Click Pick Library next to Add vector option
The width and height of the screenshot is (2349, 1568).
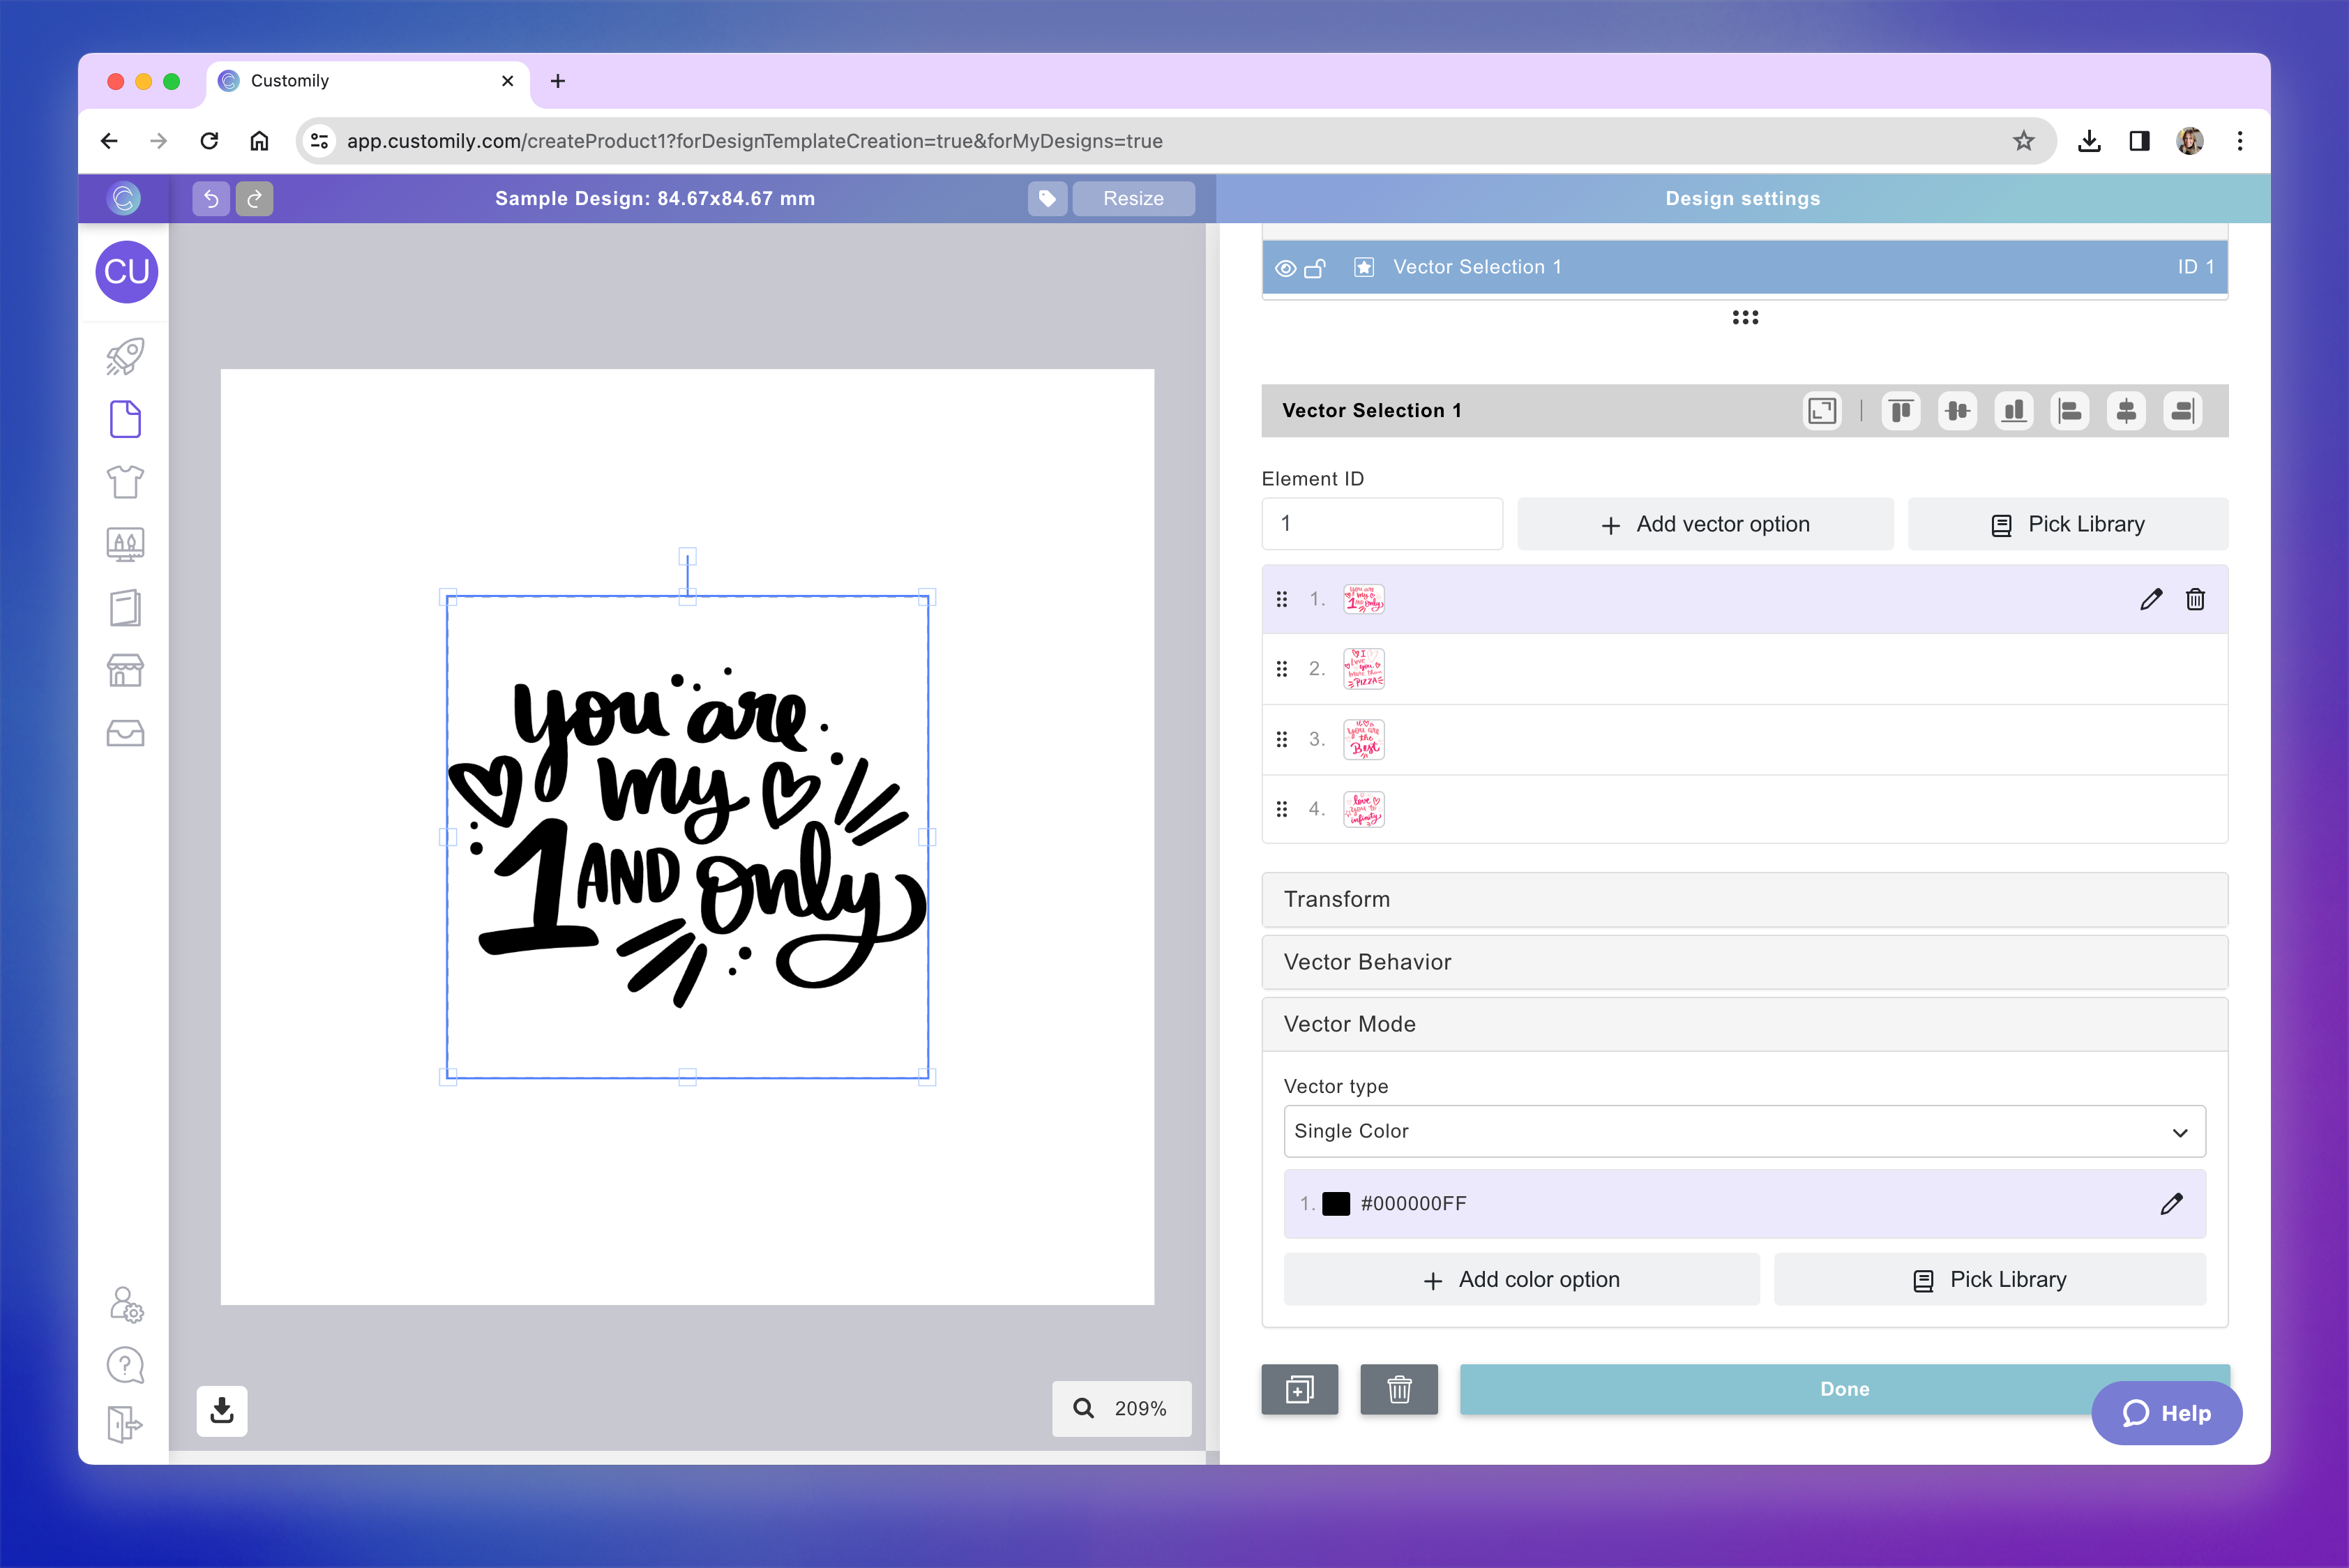pyautogui.click(x=2067, y=524)
